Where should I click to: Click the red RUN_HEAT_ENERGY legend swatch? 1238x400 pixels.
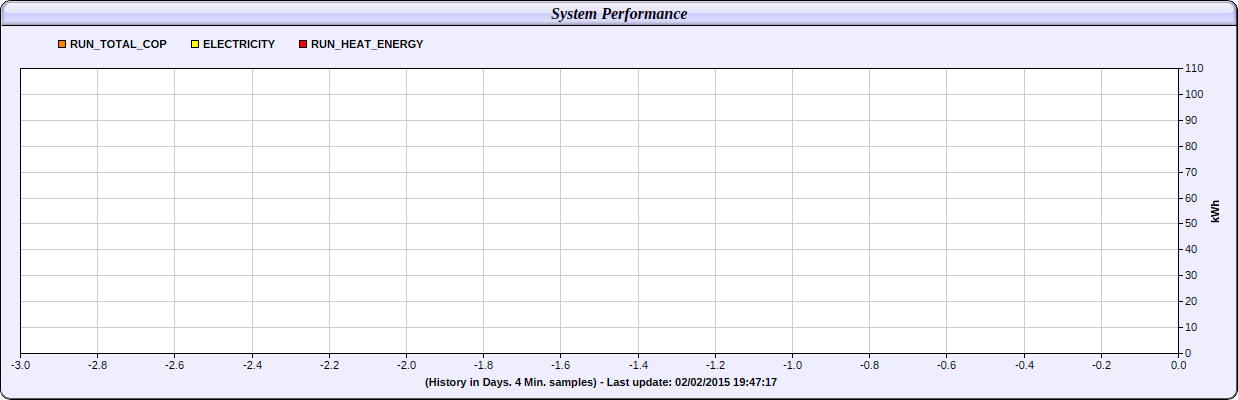pos(303,44)
